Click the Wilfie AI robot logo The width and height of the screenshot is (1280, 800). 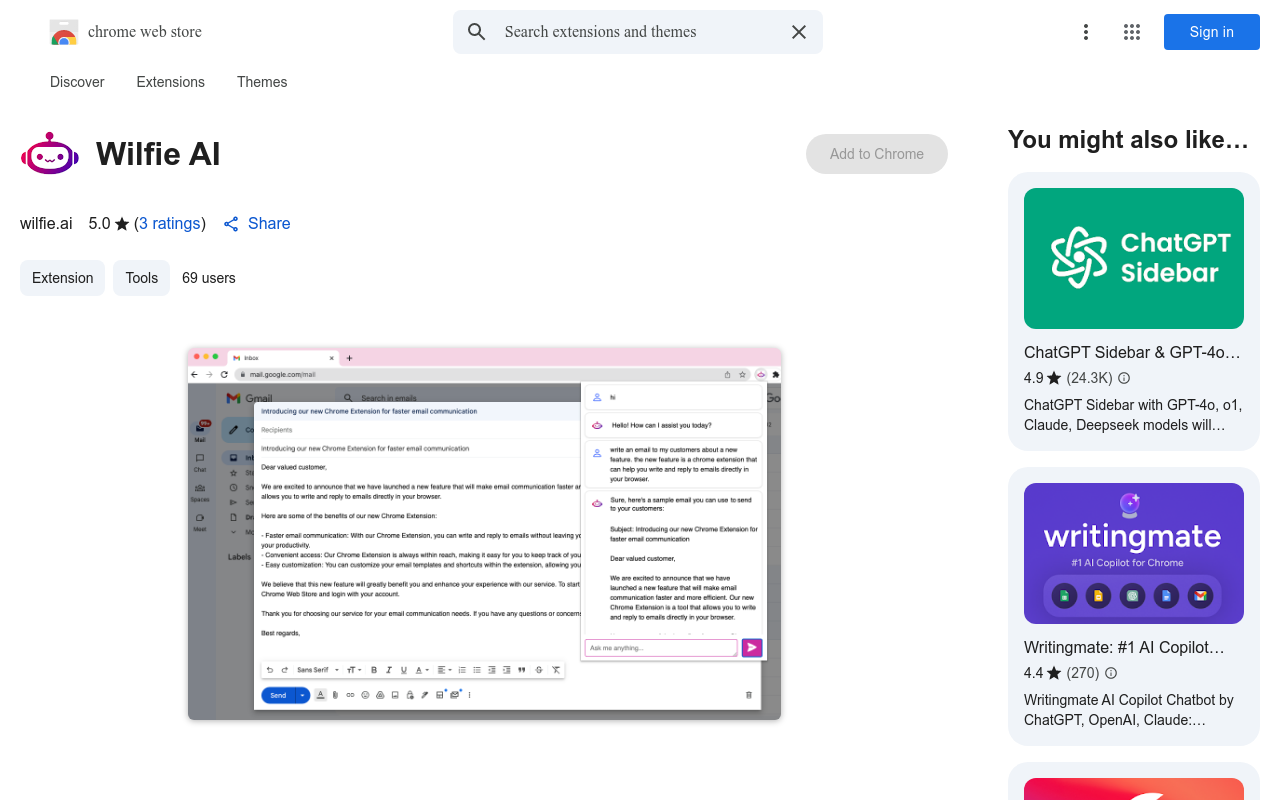[50, 154]
